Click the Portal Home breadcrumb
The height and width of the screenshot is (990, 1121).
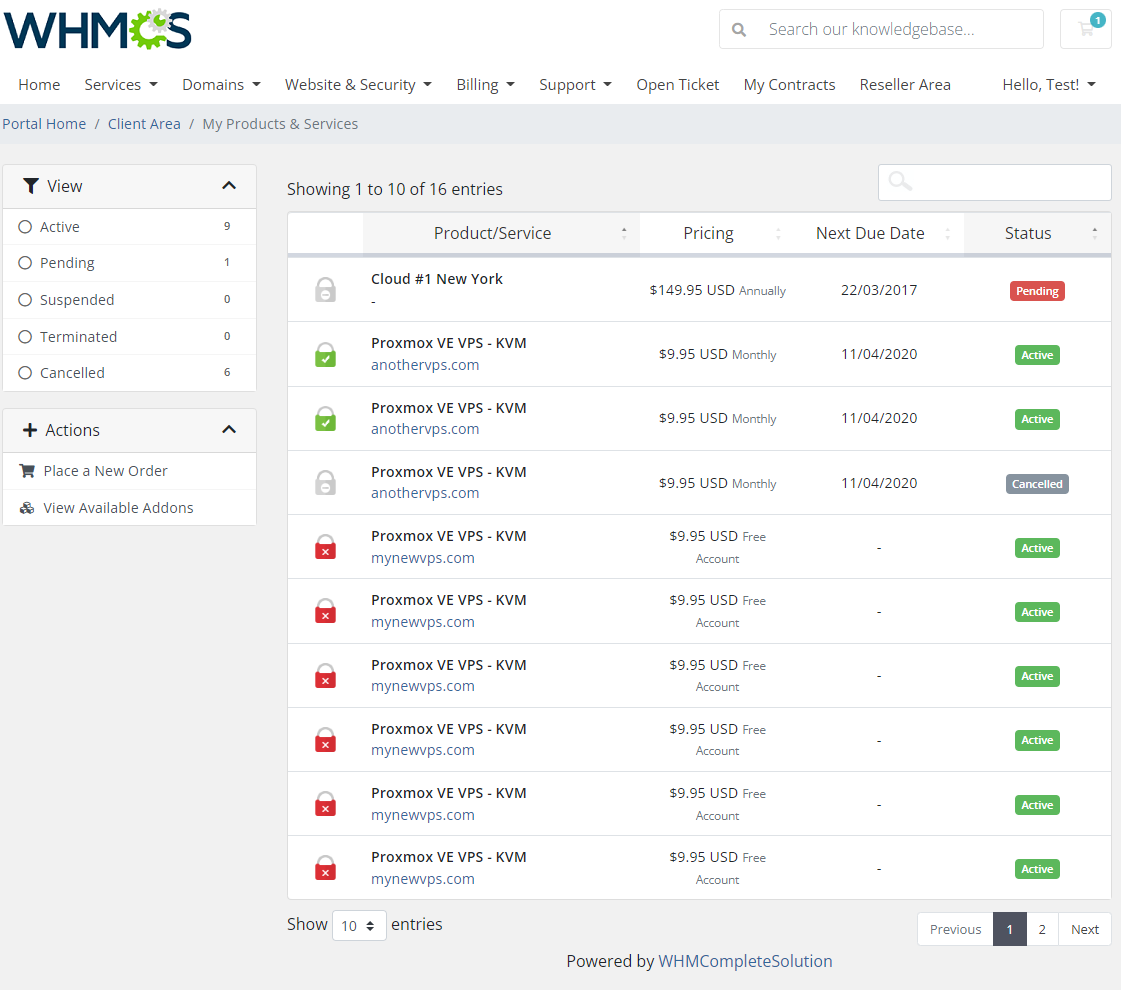pyautogui.click(x=44, y=124)
